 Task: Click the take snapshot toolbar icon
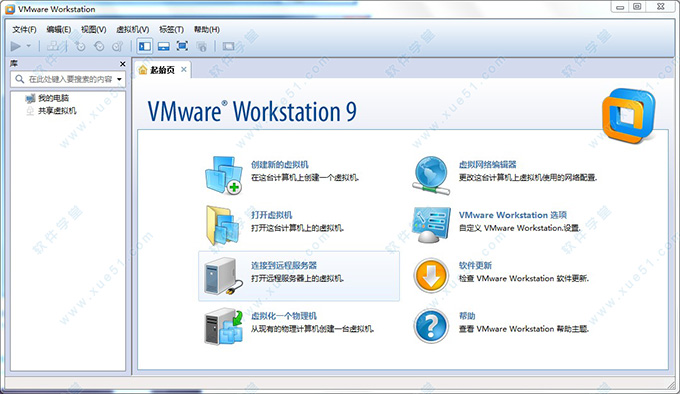pyautogui.click(x=80, y=46)
